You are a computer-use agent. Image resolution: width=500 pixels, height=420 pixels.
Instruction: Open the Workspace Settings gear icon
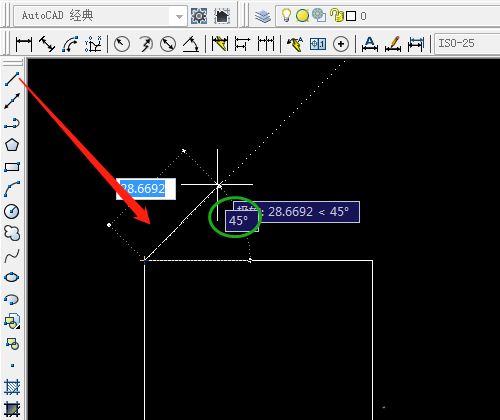pos(199,16)
